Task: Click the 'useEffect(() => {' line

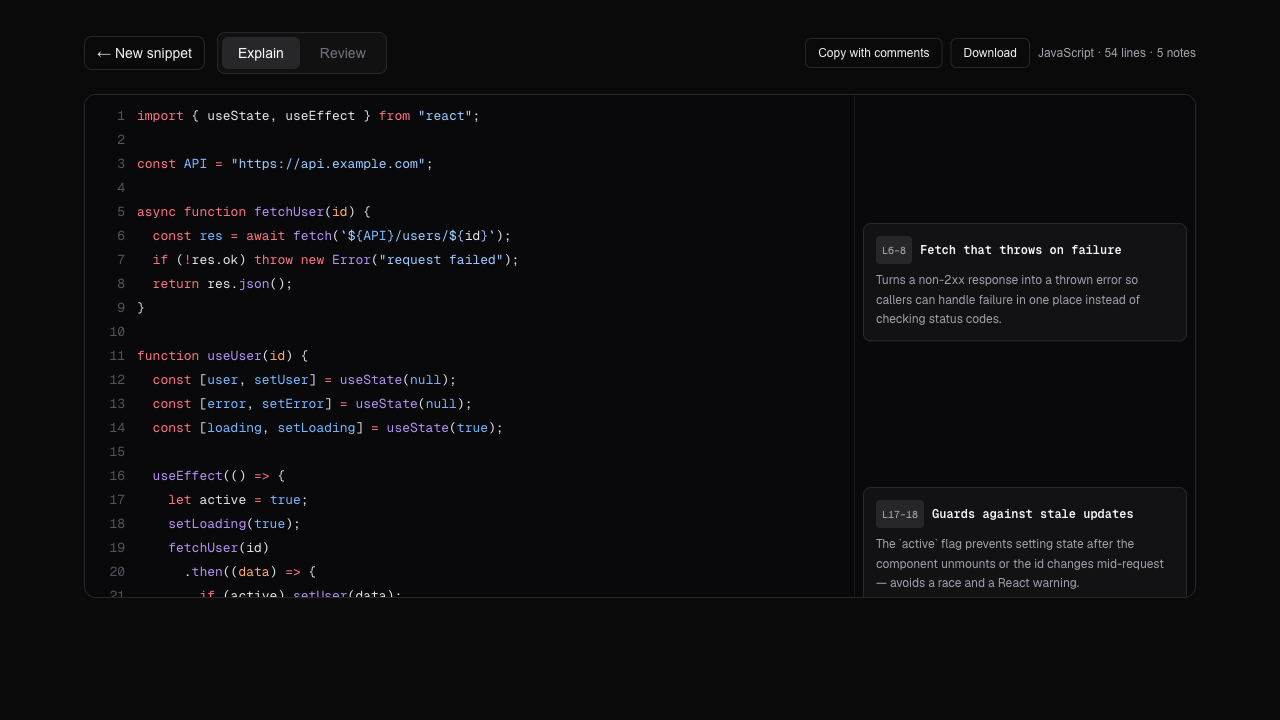Action: click(x=219, y=476)
